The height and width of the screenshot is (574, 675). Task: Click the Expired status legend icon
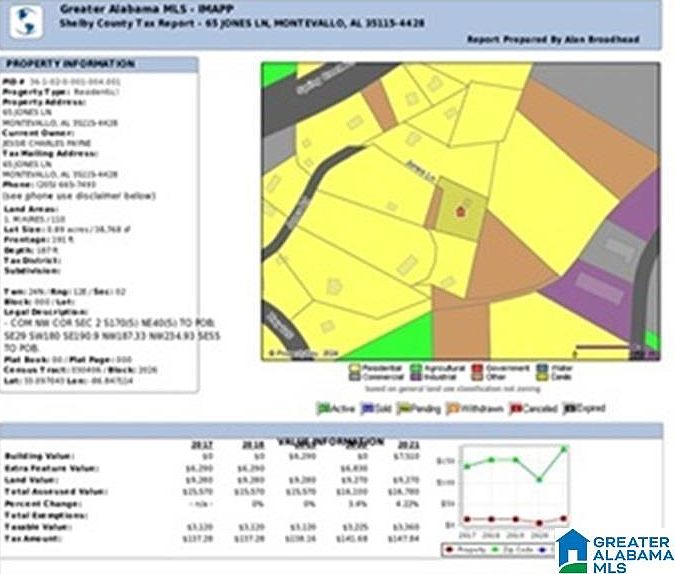tap(570, 408)
